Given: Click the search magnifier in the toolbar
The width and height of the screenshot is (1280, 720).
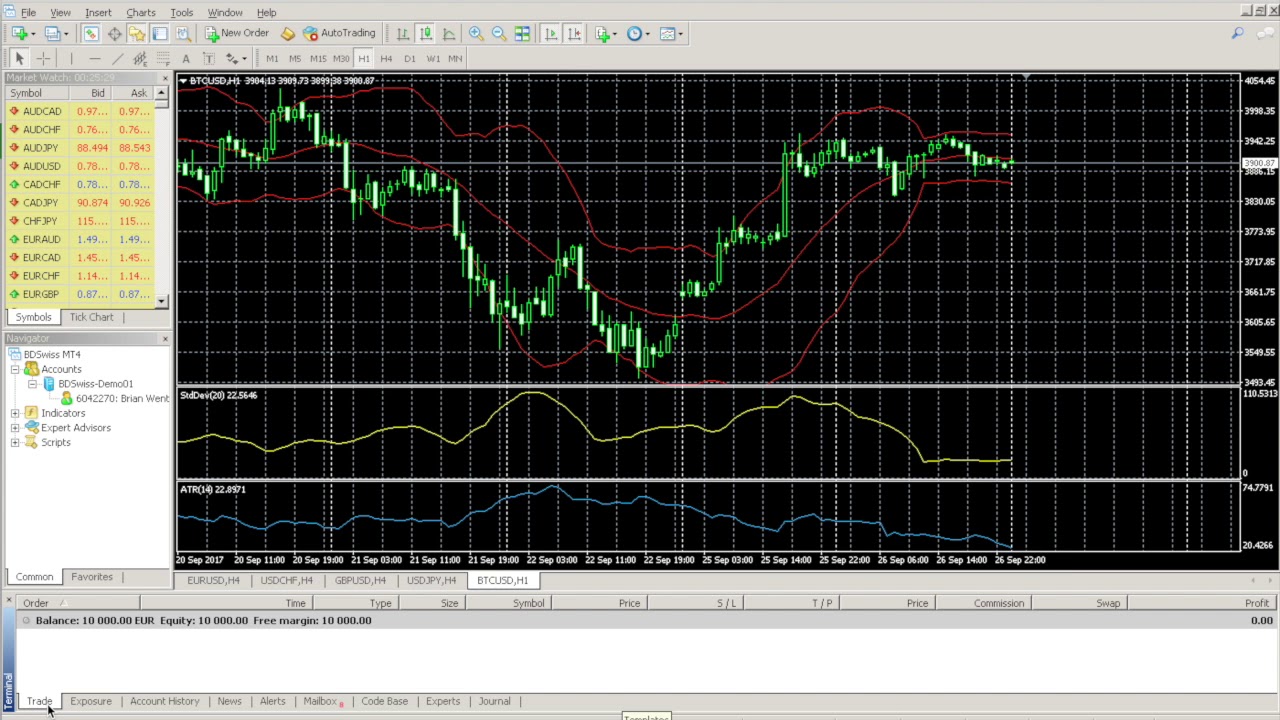Looking at the screenshot, I should coord(1237,33).
